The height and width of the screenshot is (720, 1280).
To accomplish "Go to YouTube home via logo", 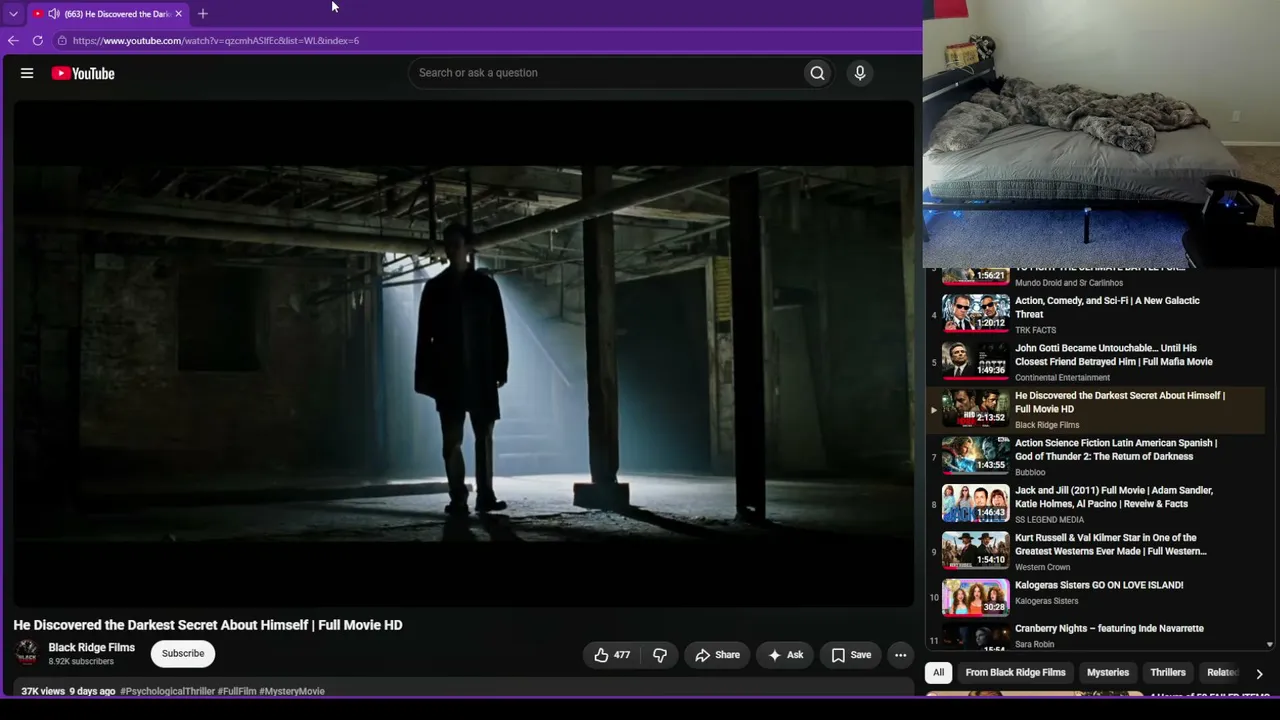I will (83, 73).
